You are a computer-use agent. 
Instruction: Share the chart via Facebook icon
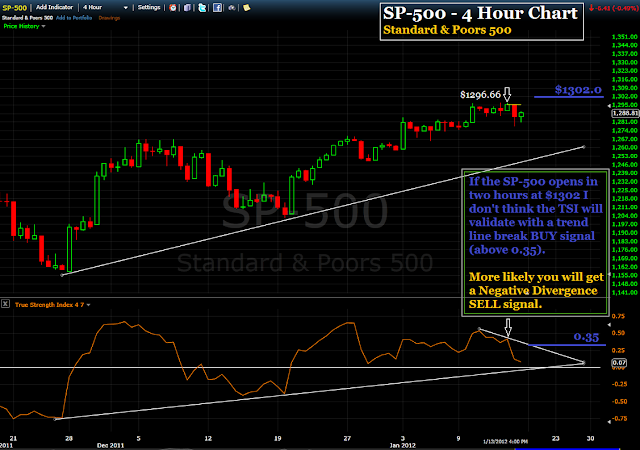click(217, 7)
